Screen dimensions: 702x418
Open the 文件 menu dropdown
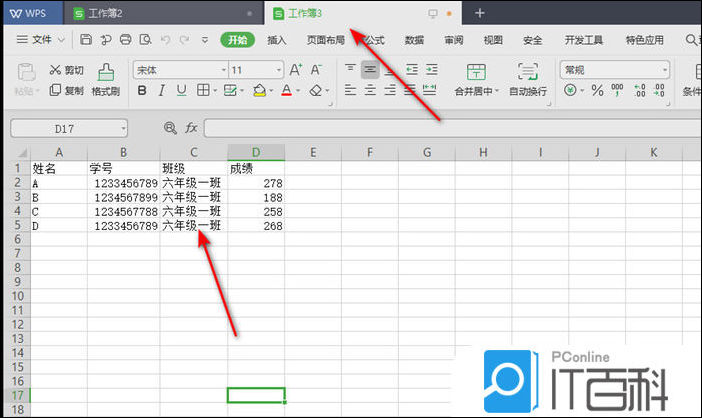pyautogui.click(x=41, y=40)
